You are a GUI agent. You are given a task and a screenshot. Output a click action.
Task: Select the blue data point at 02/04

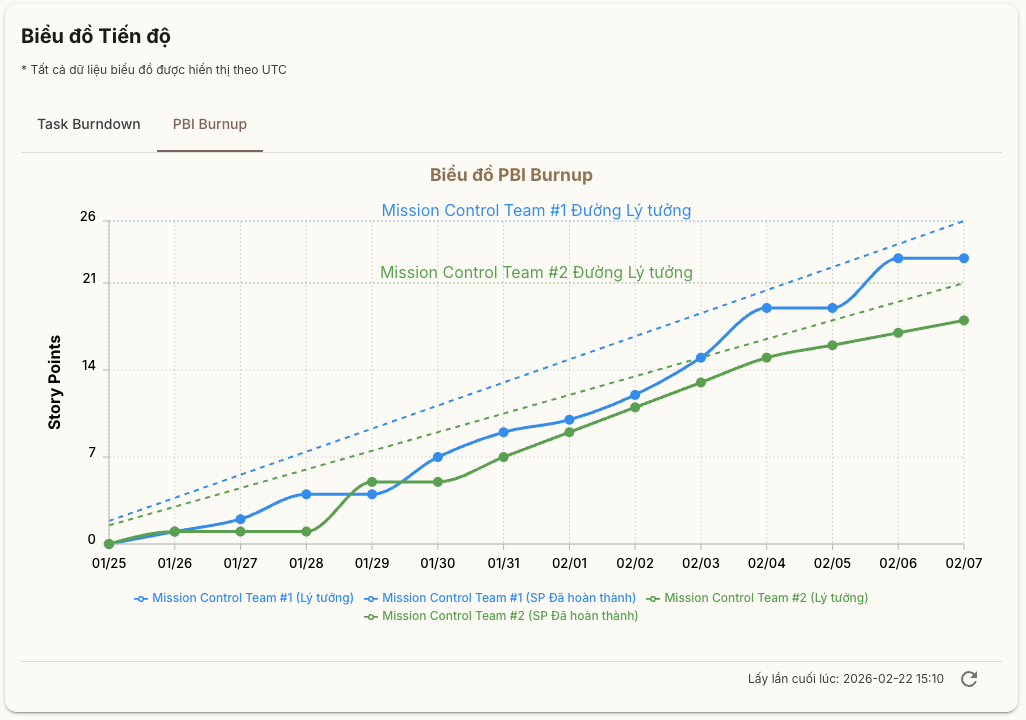click(x=767, y=308)
